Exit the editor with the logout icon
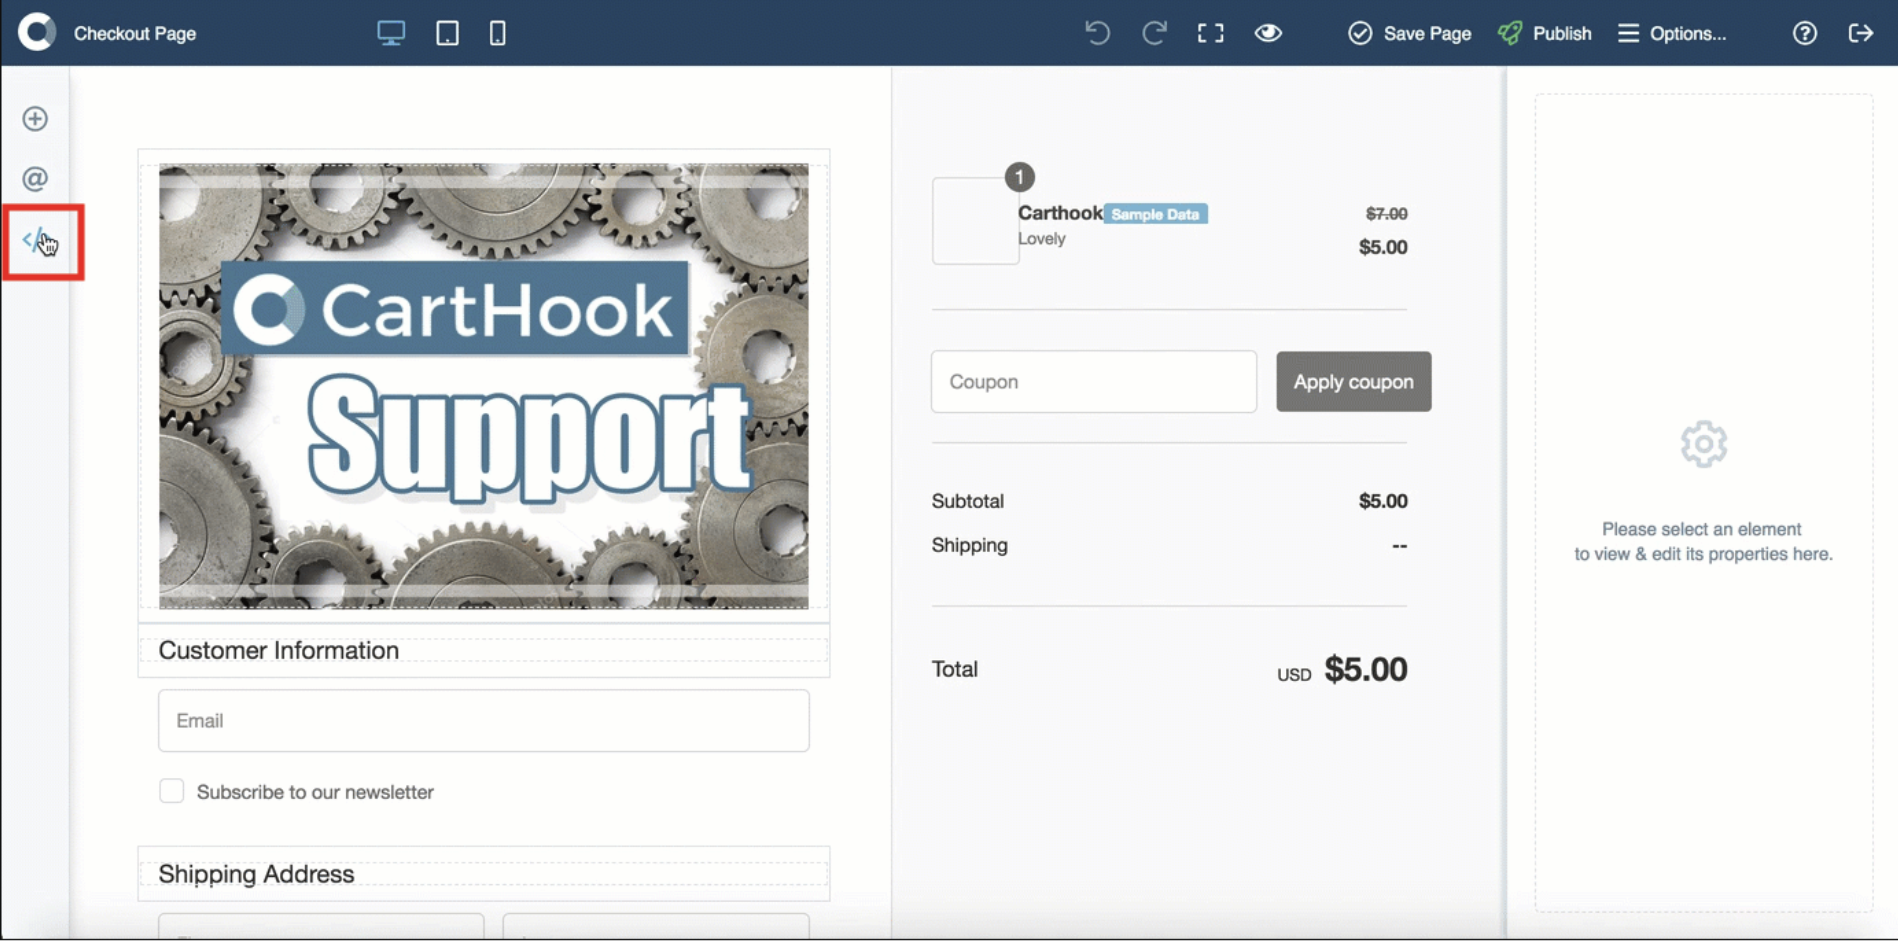 1860,33
